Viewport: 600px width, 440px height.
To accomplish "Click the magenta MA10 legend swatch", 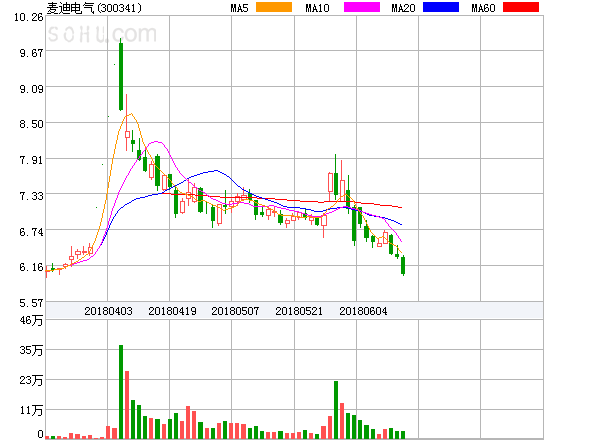I will point(362,7).
